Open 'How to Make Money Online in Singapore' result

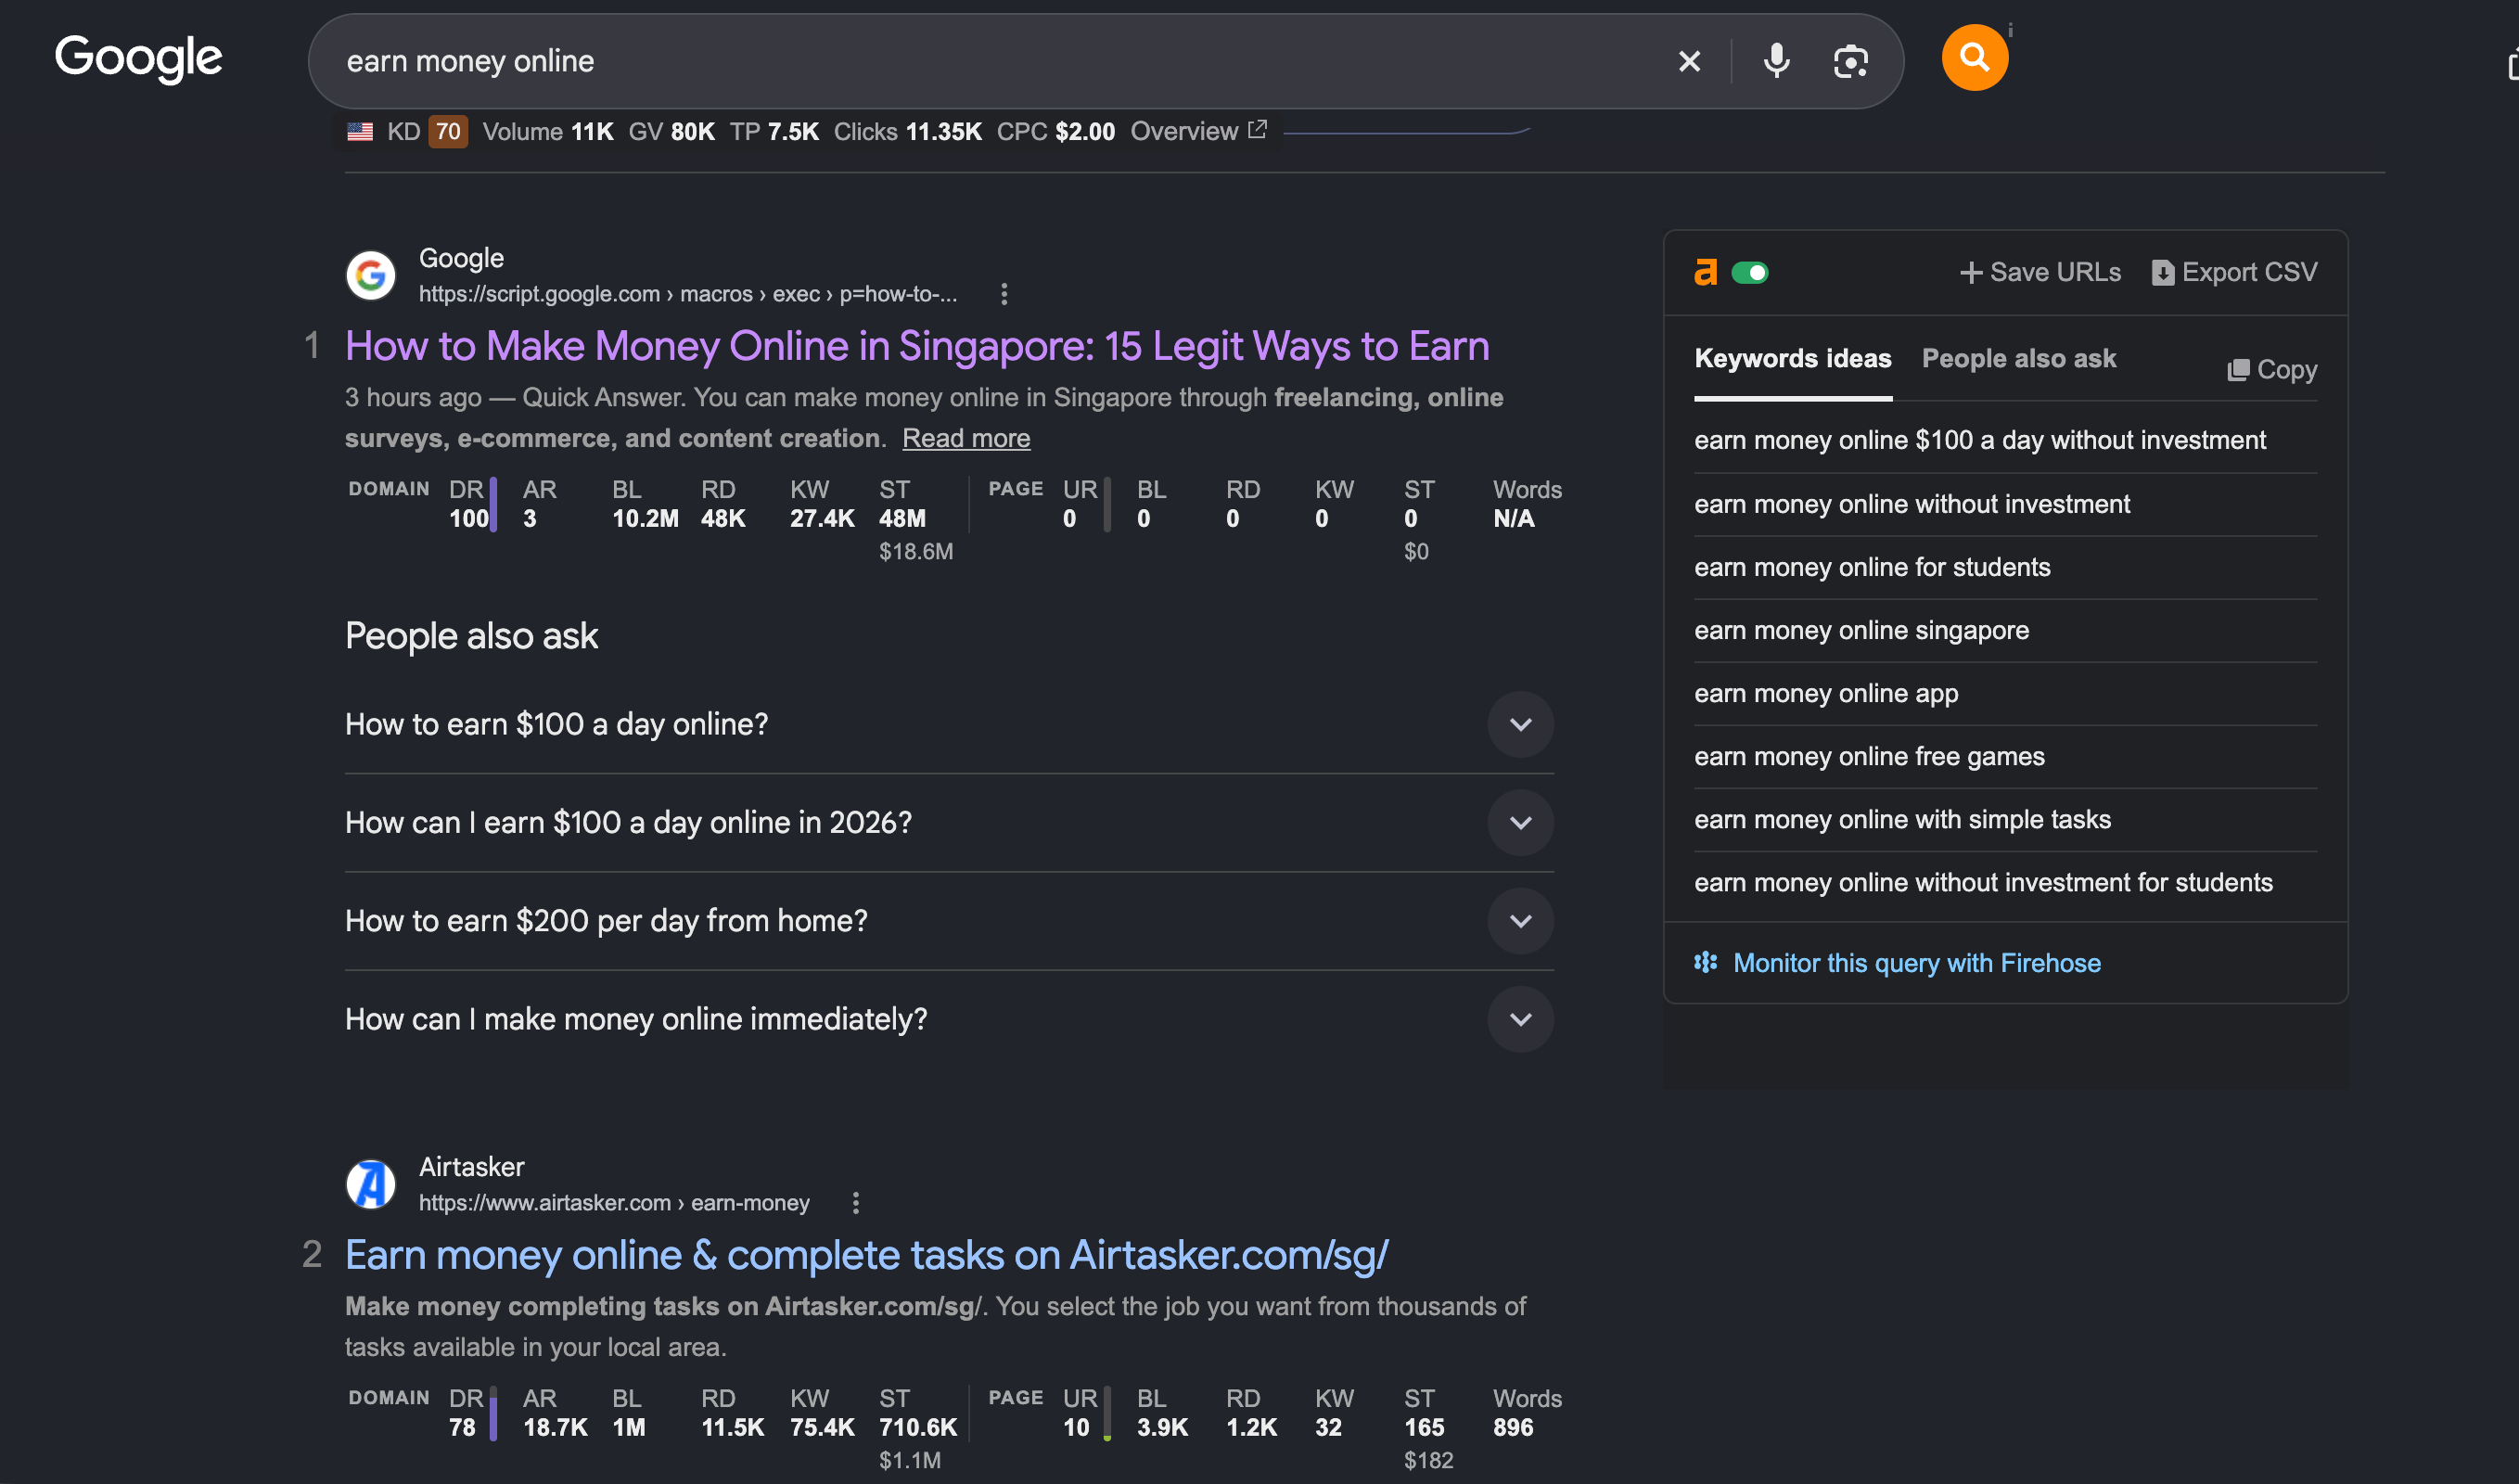(917, 346)
